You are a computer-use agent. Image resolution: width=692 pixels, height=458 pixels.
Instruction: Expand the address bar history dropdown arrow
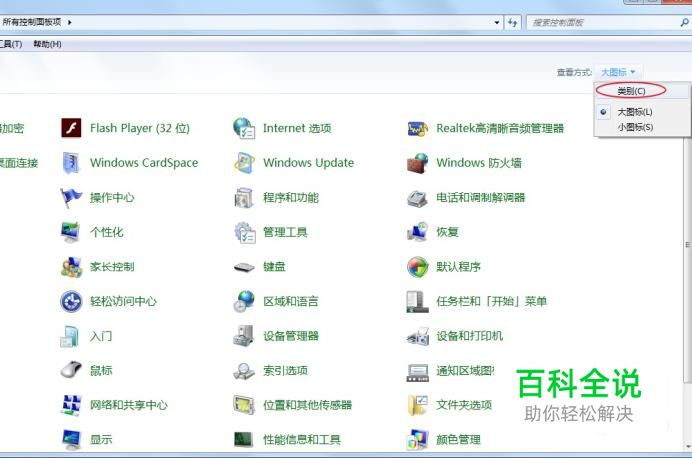tap(497, 23)
